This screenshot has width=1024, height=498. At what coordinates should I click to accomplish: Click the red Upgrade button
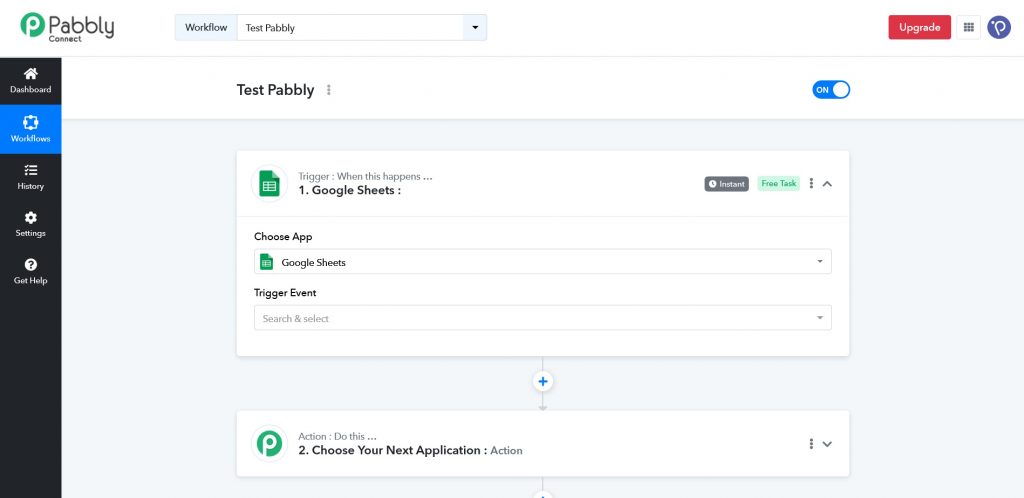click(x=919, y=28)
